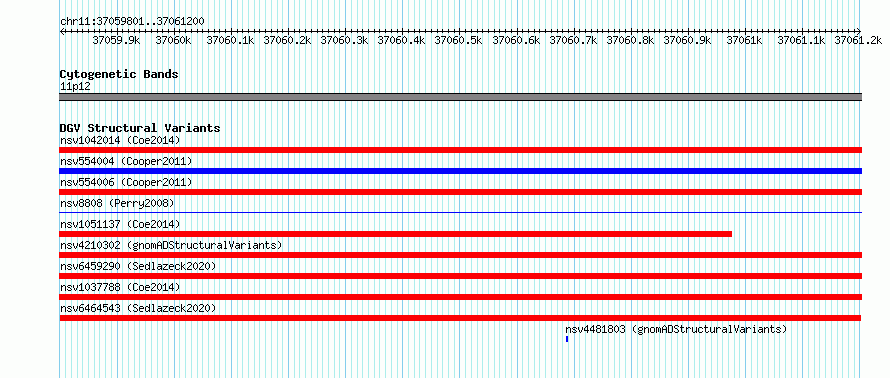Select the red bar under nsv554006

coord(460,192)
